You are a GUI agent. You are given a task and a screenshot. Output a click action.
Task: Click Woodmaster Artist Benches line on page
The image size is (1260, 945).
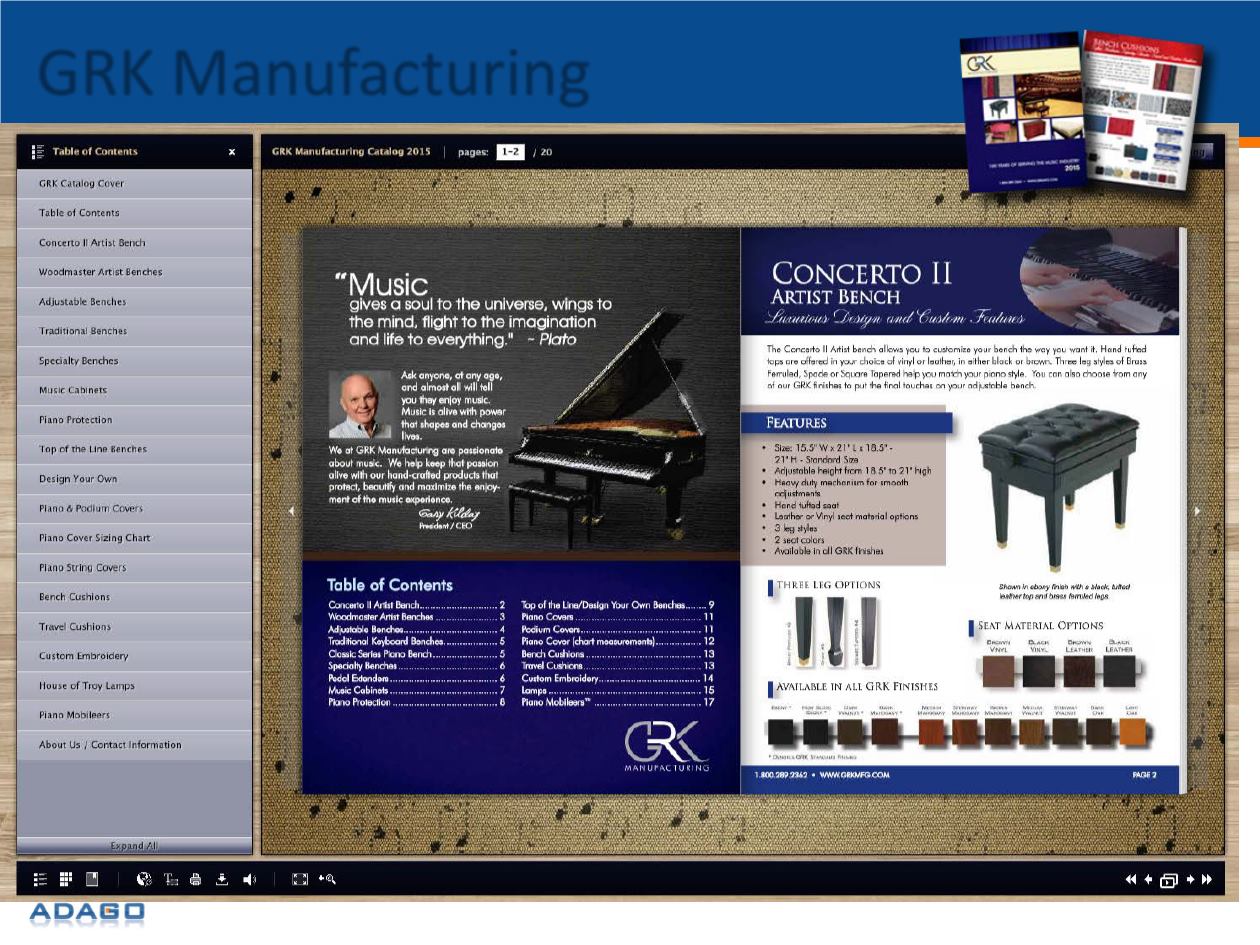pyautogui.click(x=417, y=617)
